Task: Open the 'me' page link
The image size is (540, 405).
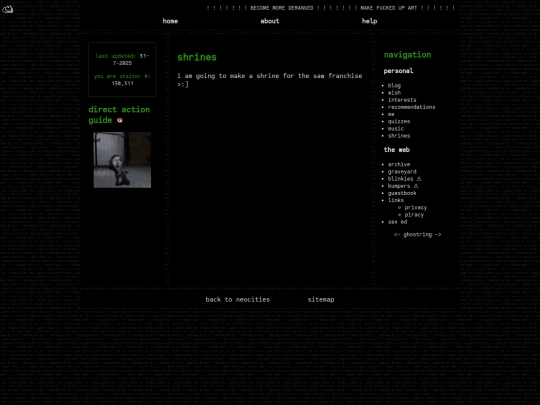Action: click(x=391, y=114)
